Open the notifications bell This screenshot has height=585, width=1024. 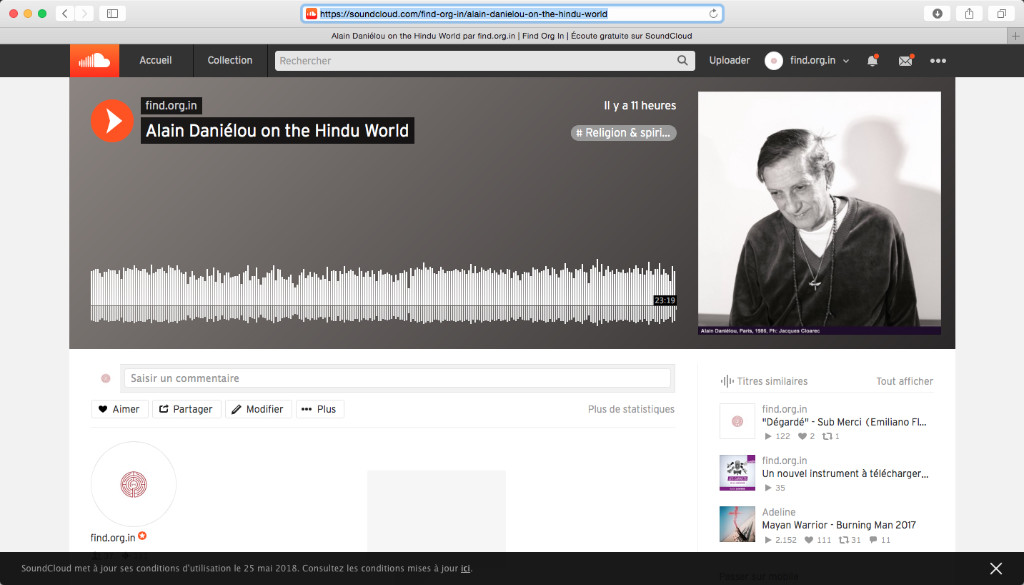[x=872, y=61]
